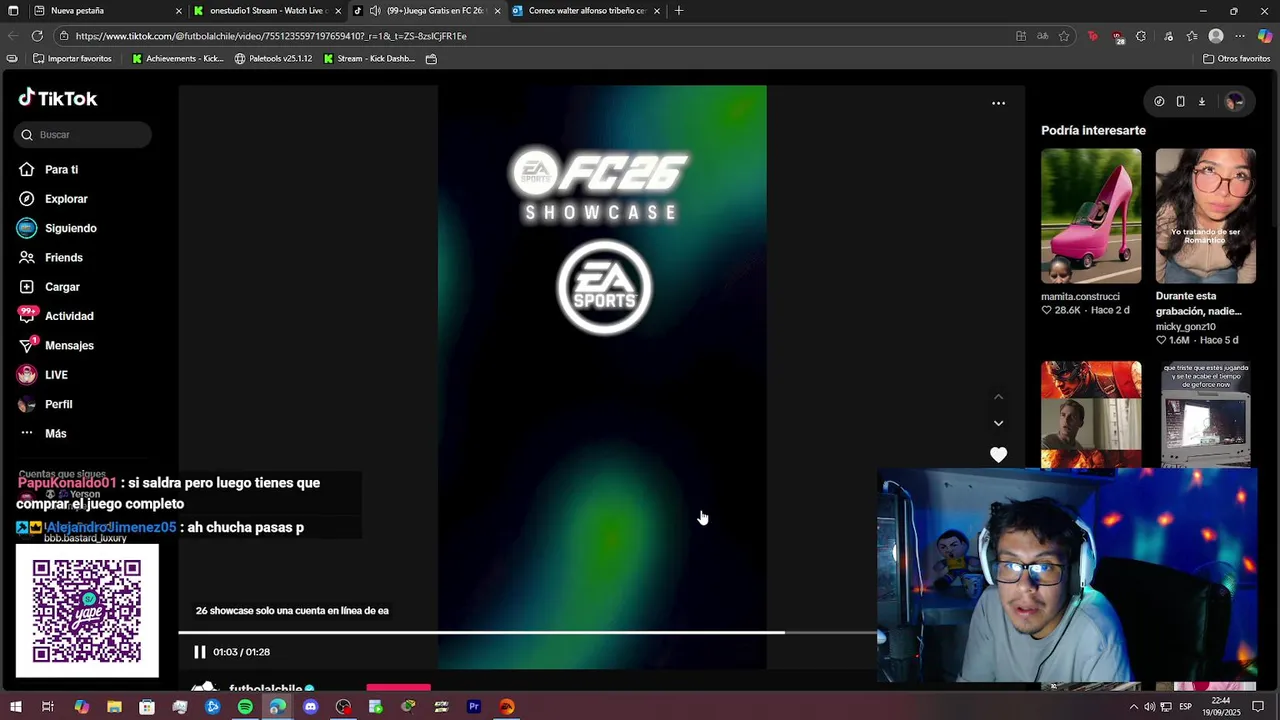Like the video with the heart

point(998,455)
